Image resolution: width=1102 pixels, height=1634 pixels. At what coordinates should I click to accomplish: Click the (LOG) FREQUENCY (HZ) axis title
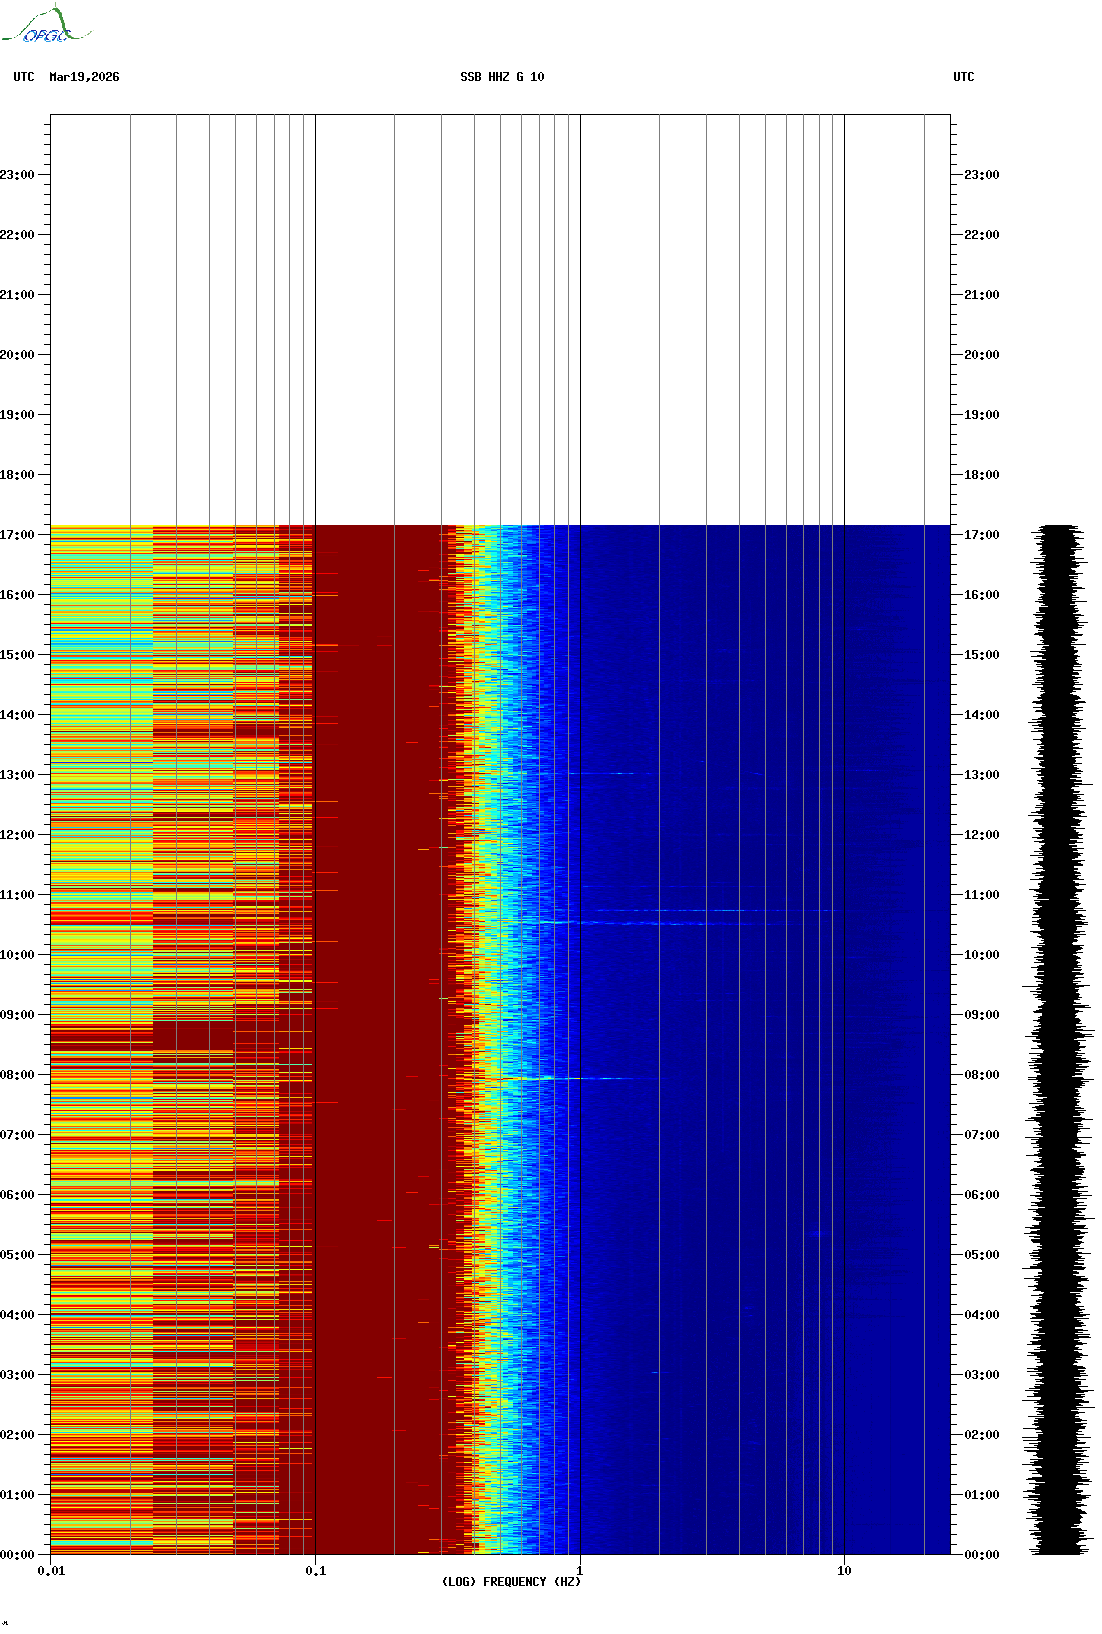510,1582
